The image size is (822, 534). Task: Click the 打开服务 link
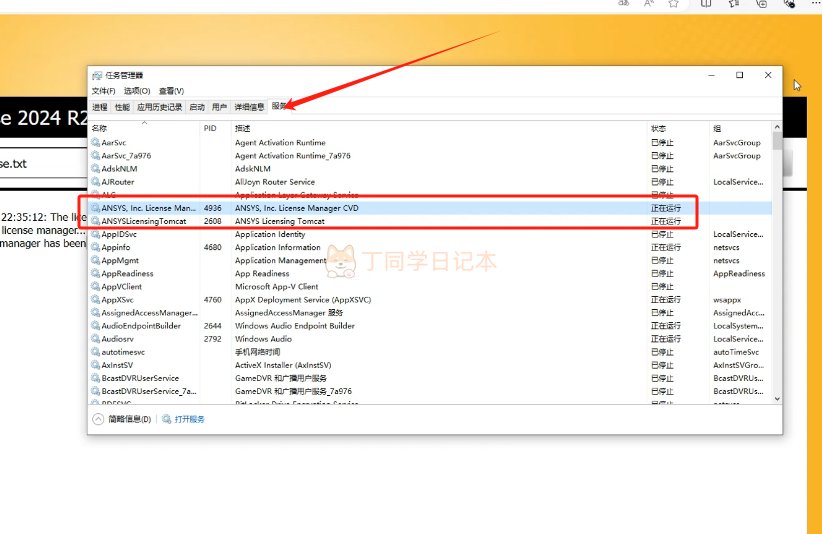190,420
